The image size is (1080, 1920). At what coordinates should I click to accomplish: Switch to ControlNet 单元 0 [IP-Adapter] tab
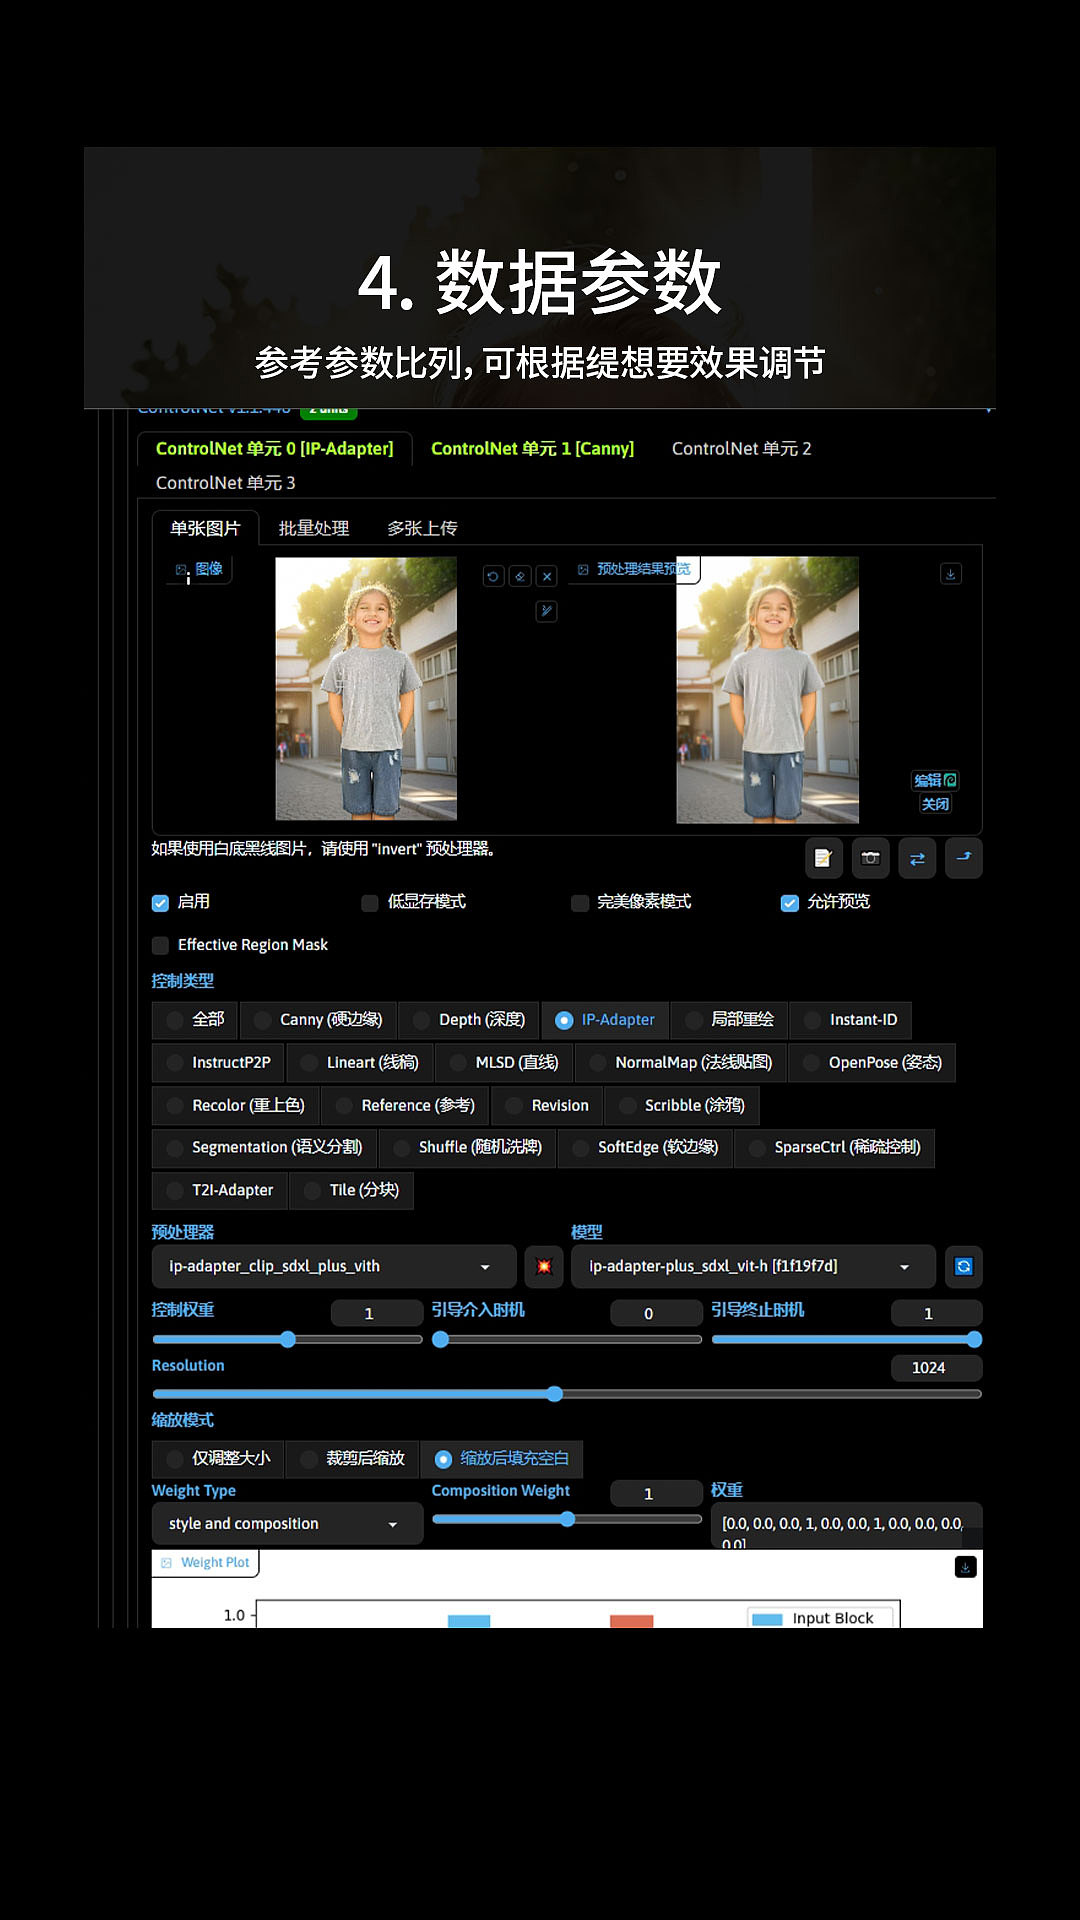point(275,449)
